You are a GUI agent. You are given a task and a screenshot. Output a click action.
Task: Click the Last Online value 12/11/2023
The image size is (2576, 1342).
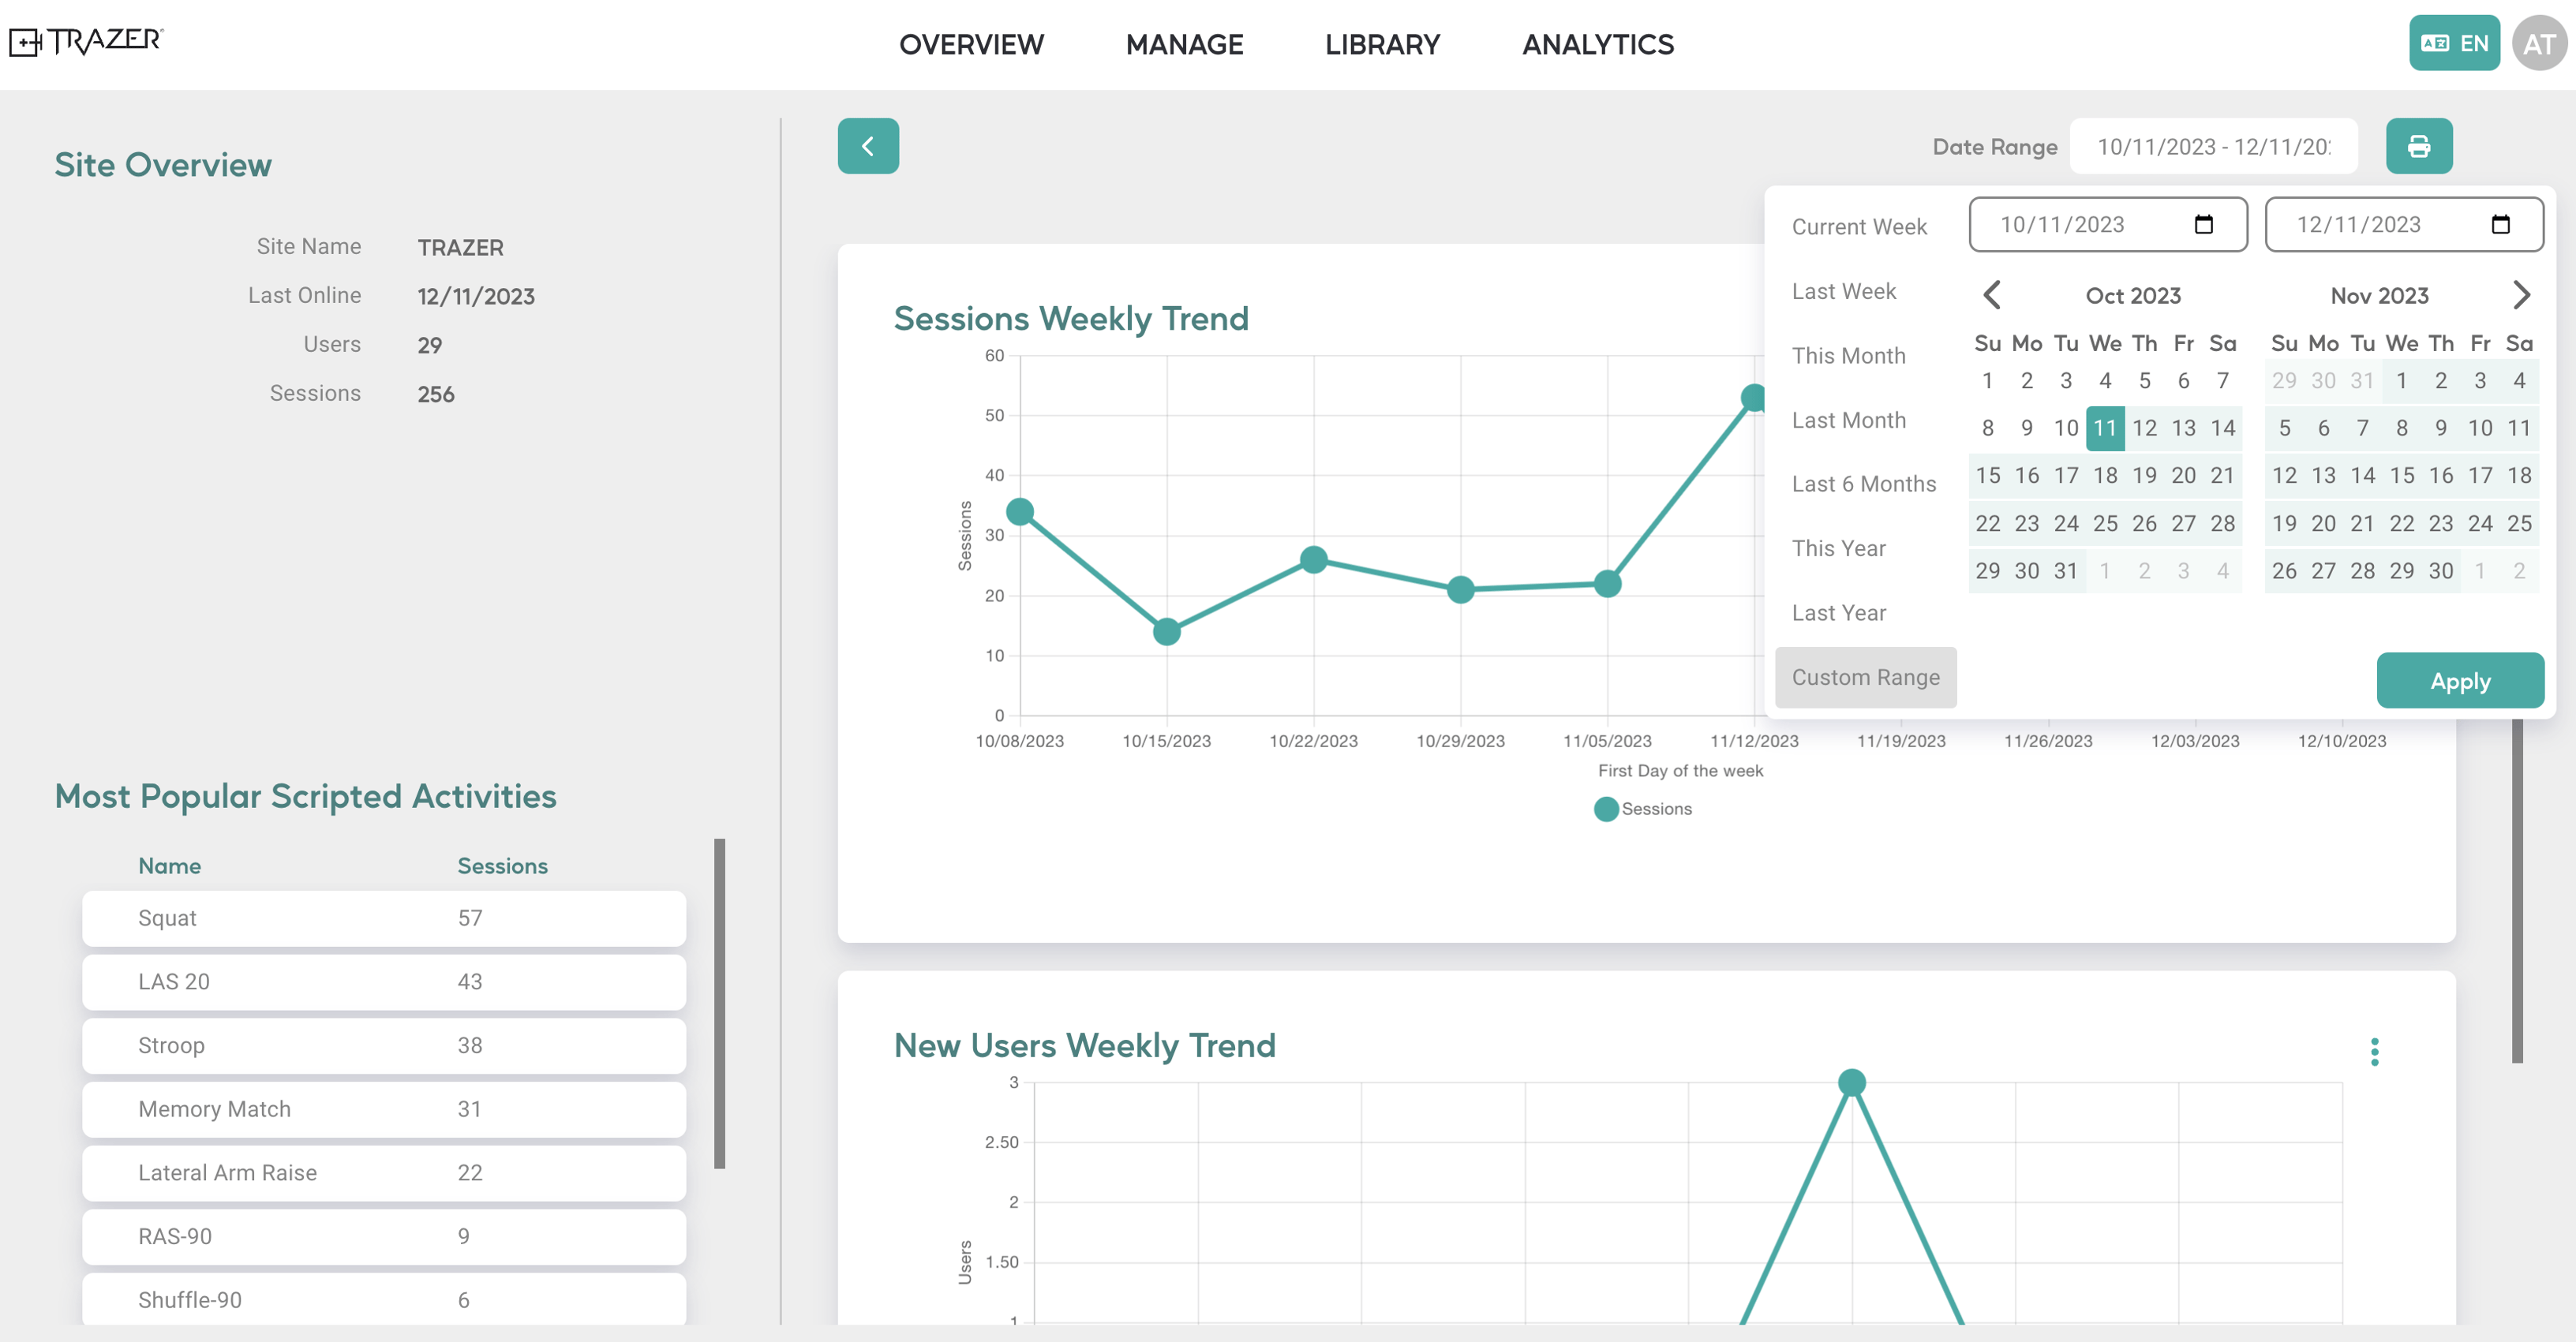click(476, 297)
